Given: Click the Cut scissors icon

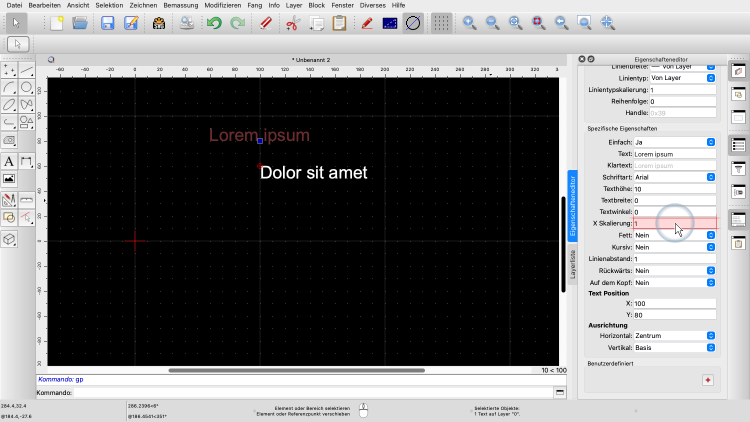Looking at the screenshot, I should pos(293,22).
